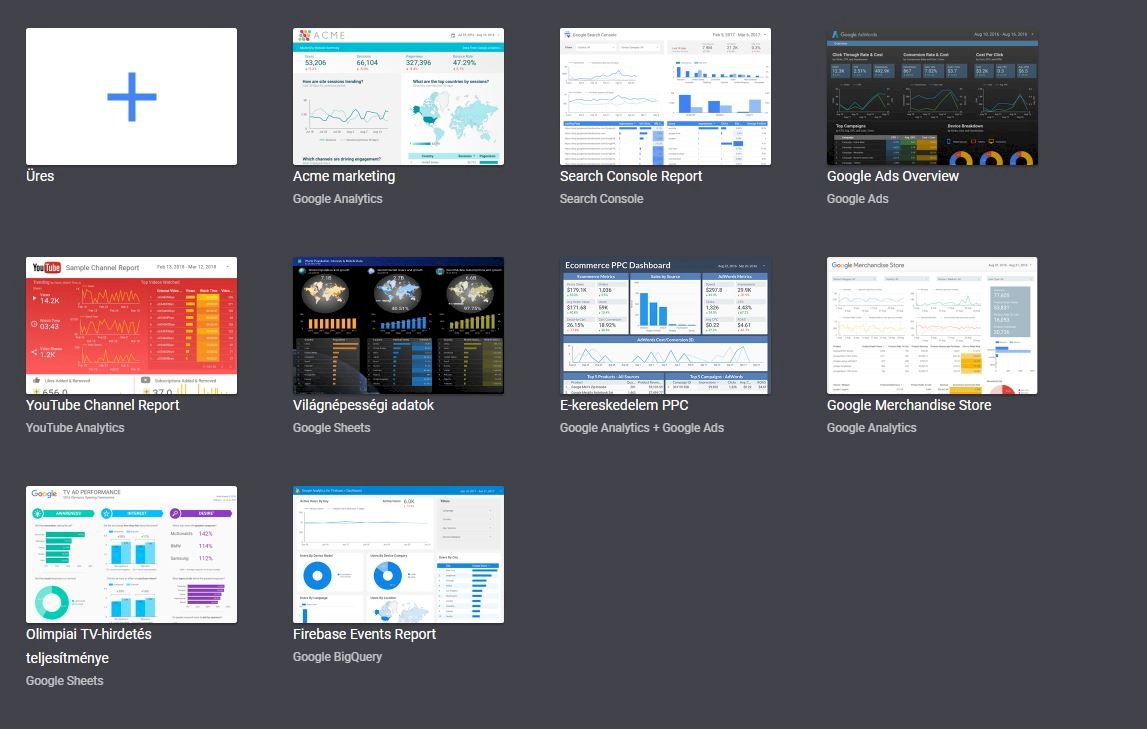Open the red YouTube Channel Report thumbnail
The image size is (1147, 729).
tap(131, 326)
